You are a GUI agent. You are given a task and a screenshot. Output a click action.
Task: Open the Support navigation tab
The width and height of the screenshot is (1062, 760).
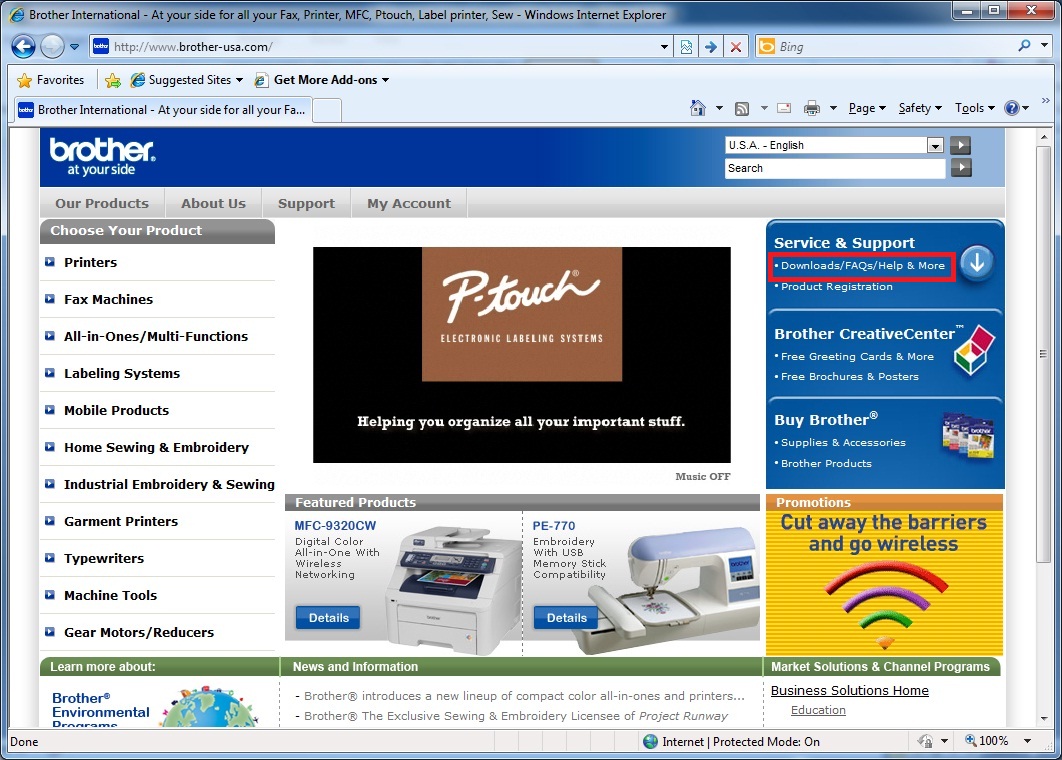[306, 203]
